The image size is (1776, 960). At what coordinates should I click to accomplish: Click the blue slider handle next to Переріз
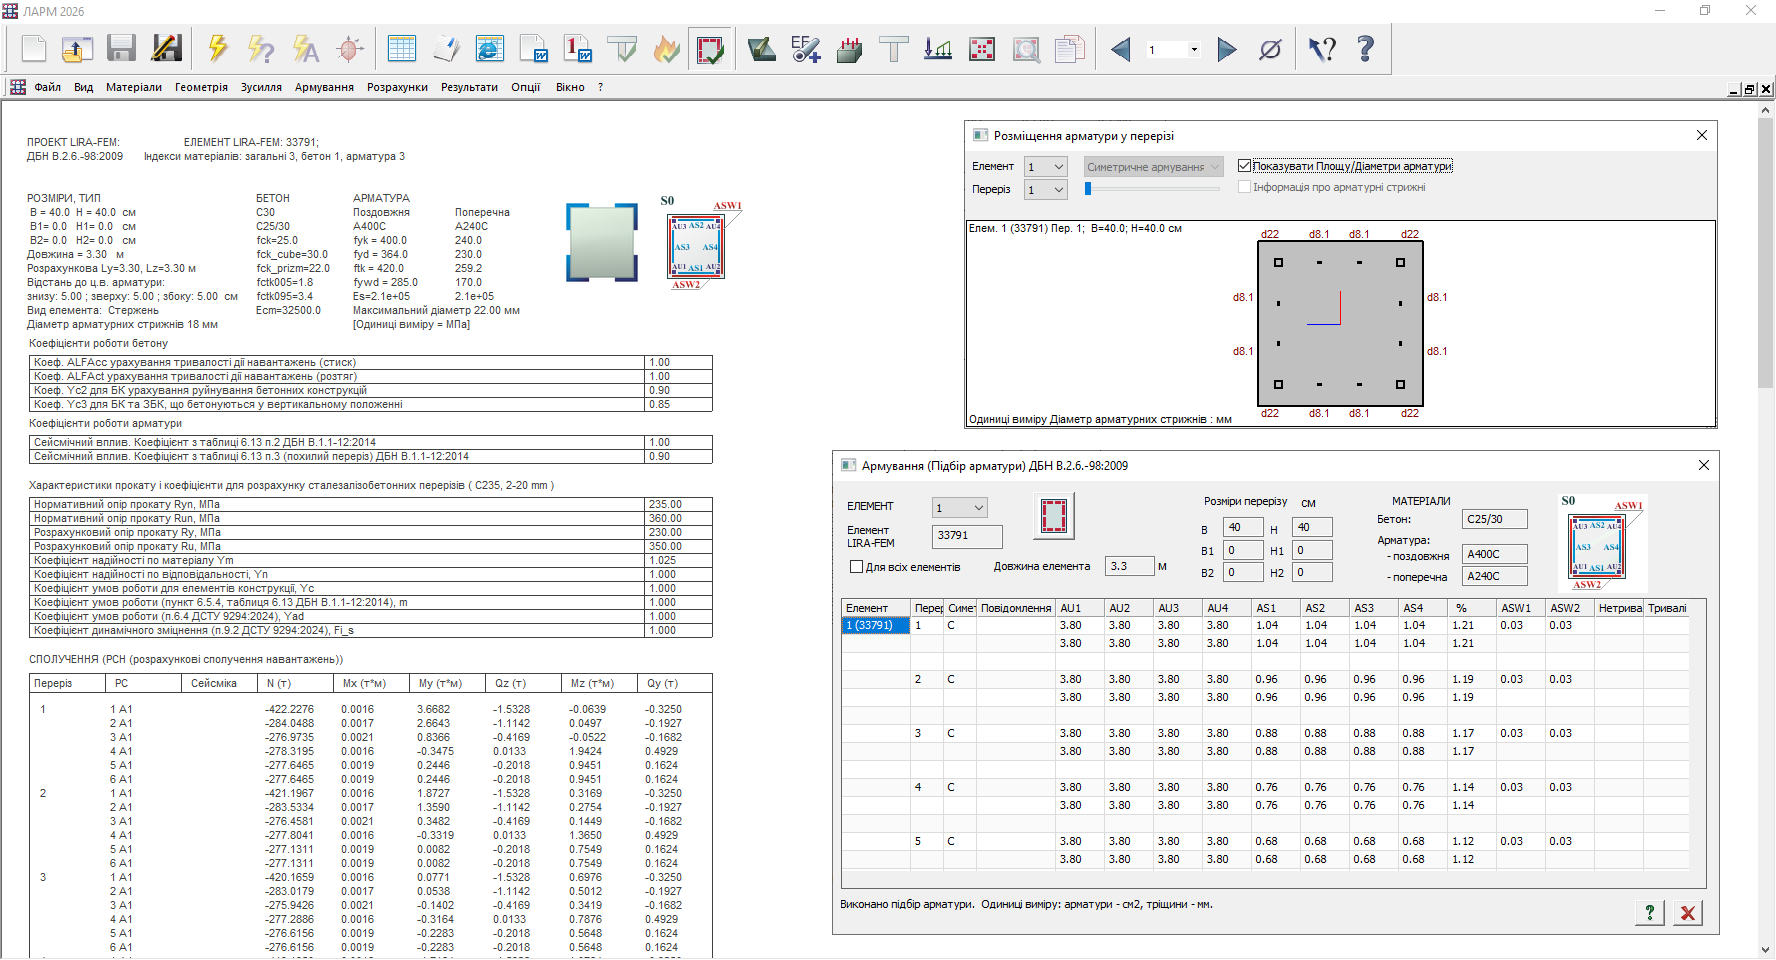[x=1088, y=188]
